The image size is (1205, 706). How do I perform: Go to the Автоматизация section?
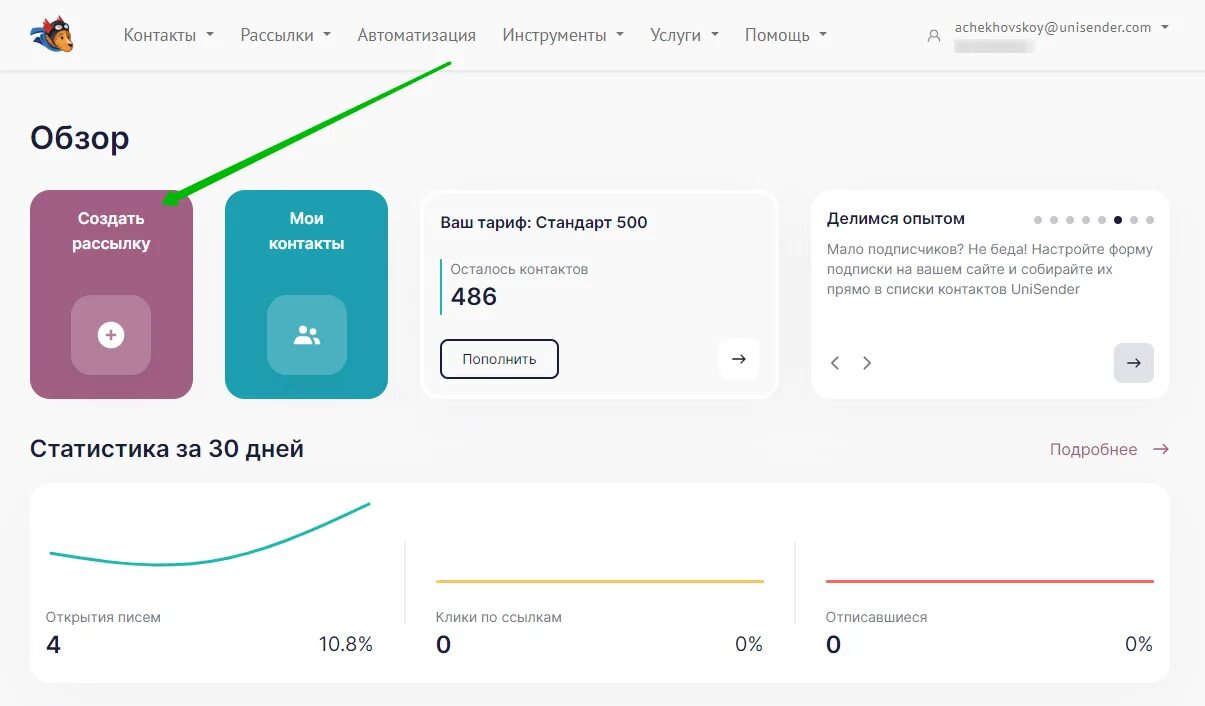coord(417,35)
